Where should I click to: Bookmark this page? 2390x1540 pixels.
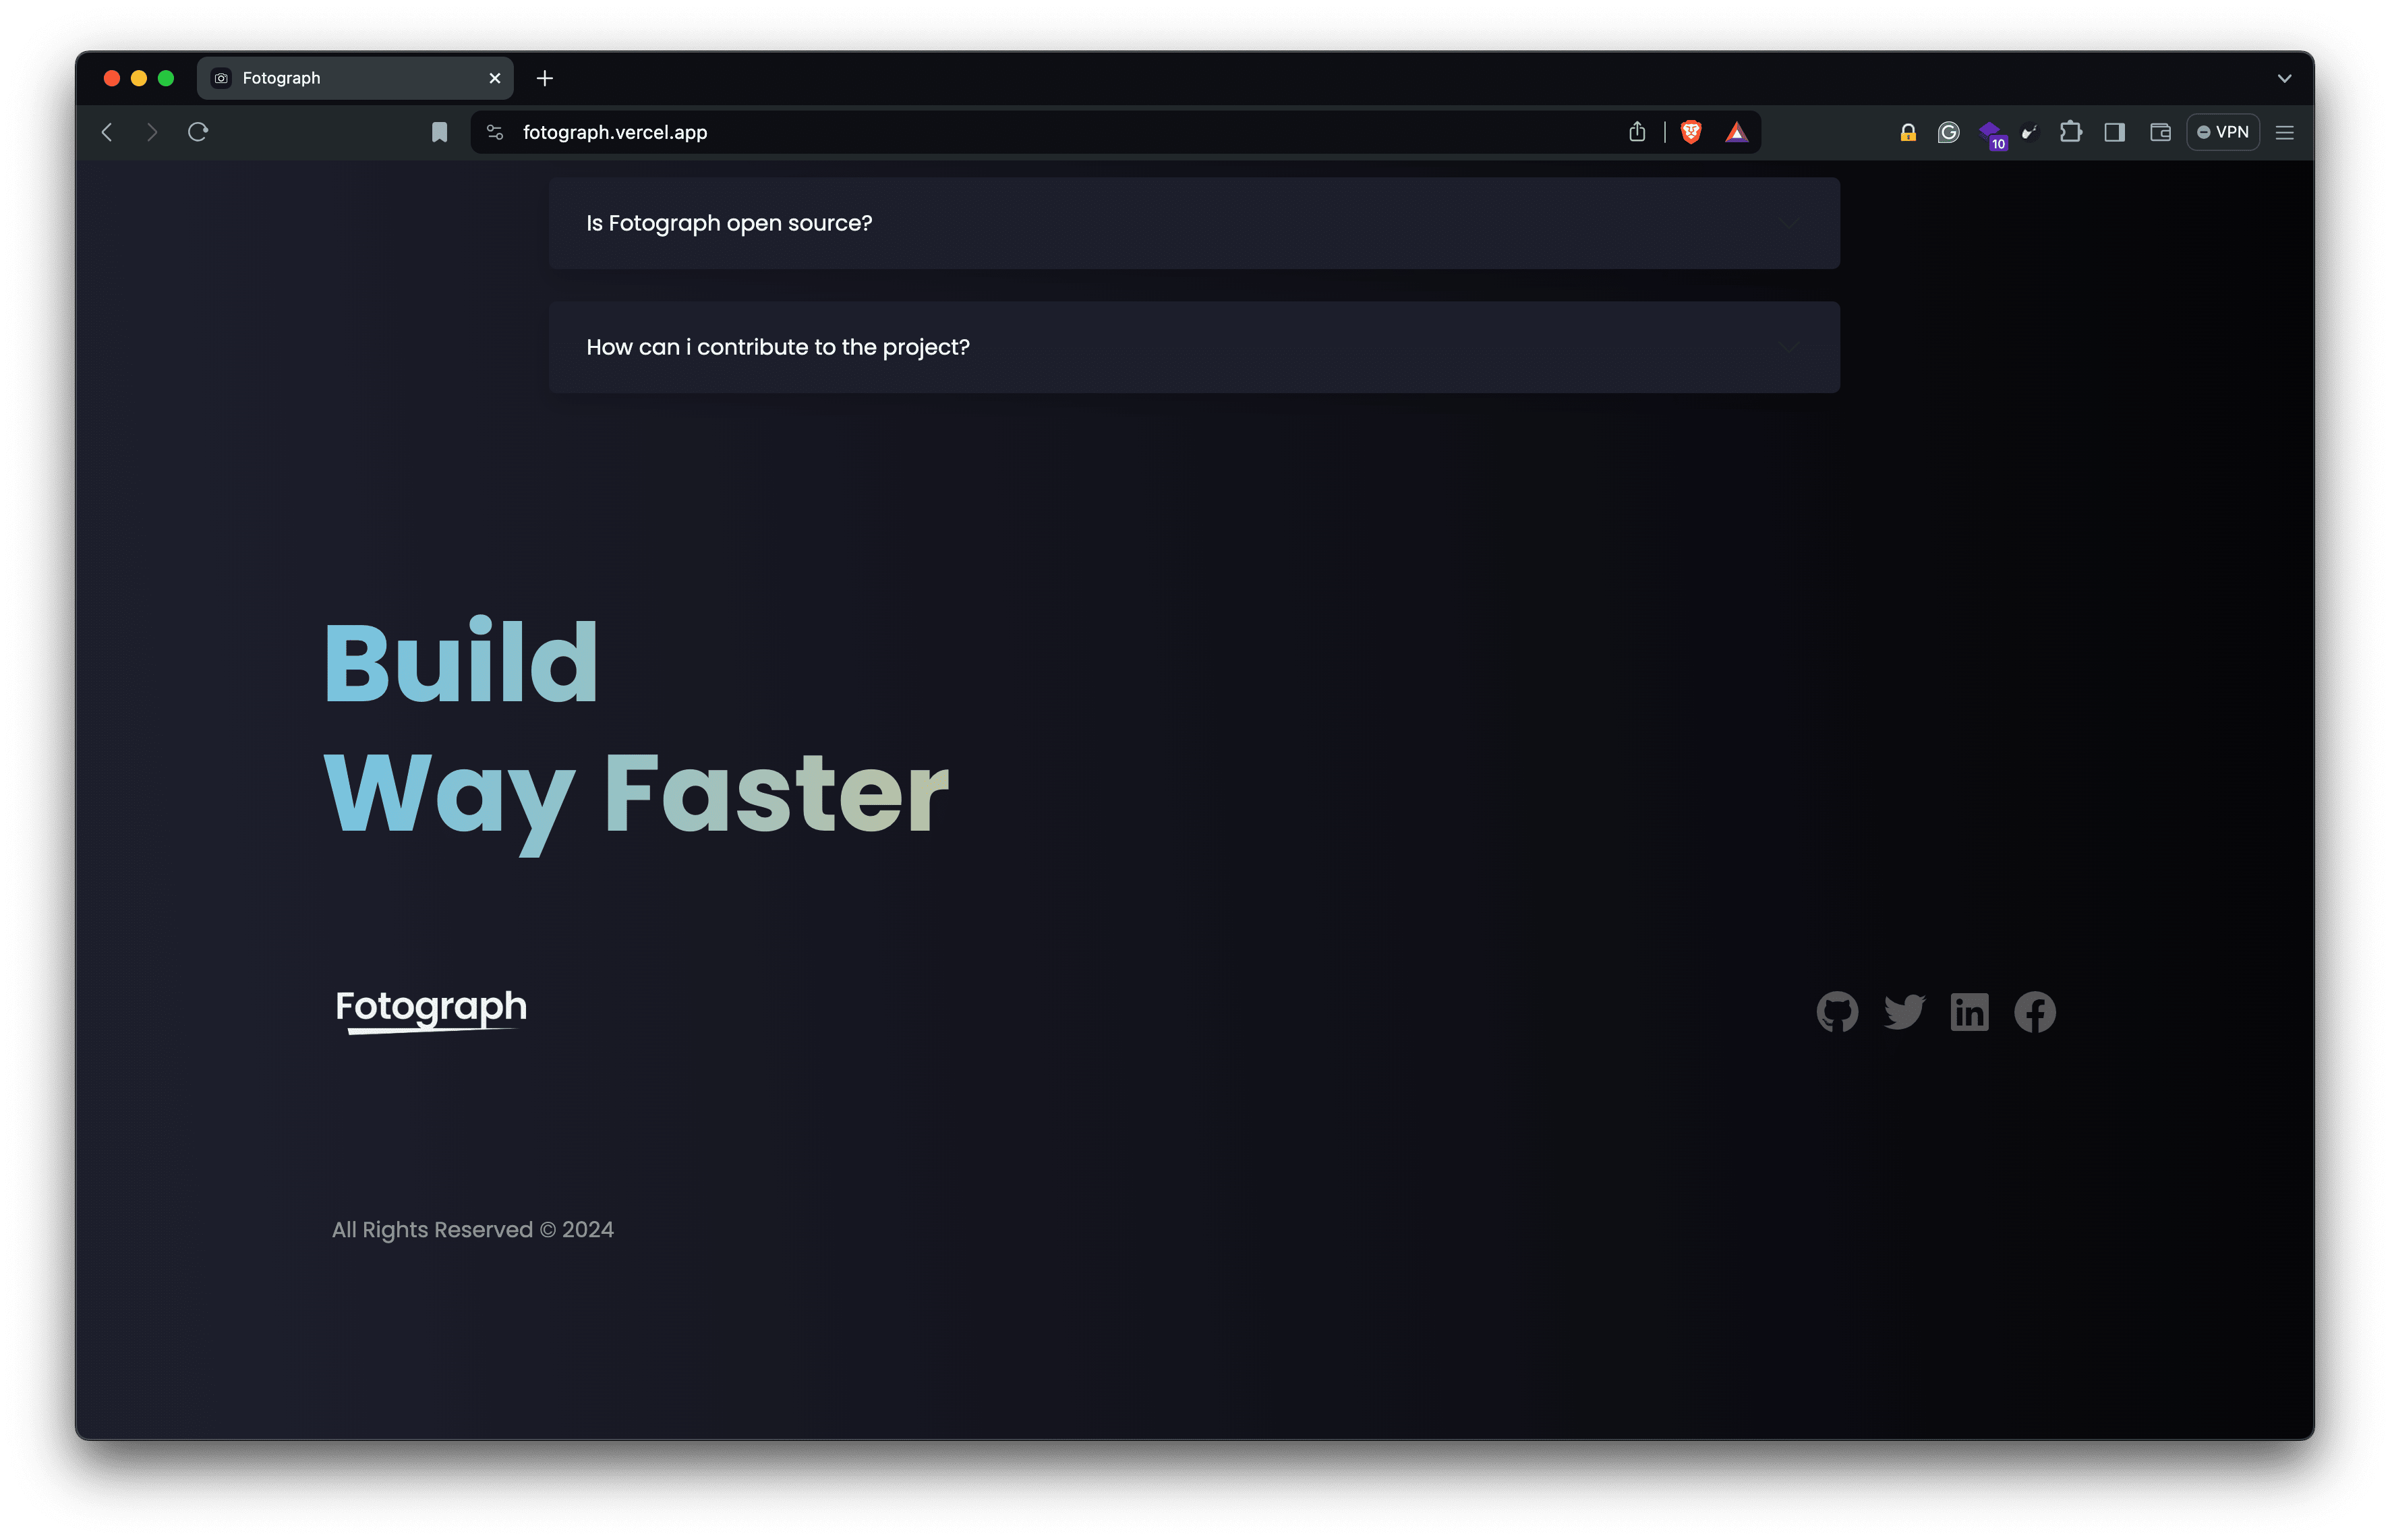pyautogui.click(x=439, y=132)
